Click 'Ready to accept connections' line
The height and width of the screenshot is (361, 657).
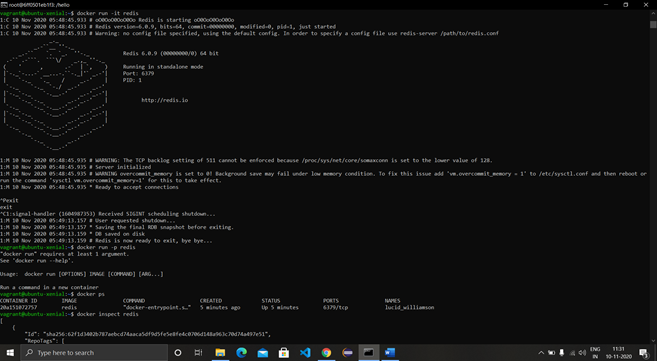(x=89, y=187)
